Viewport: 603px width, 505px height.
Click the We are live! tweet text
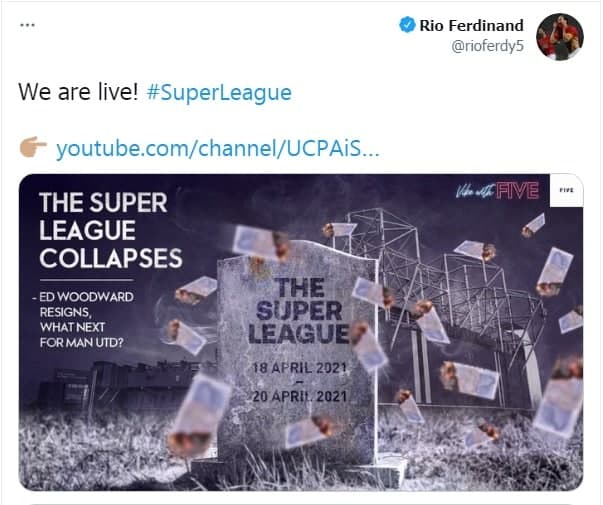(x=78, y=92)
